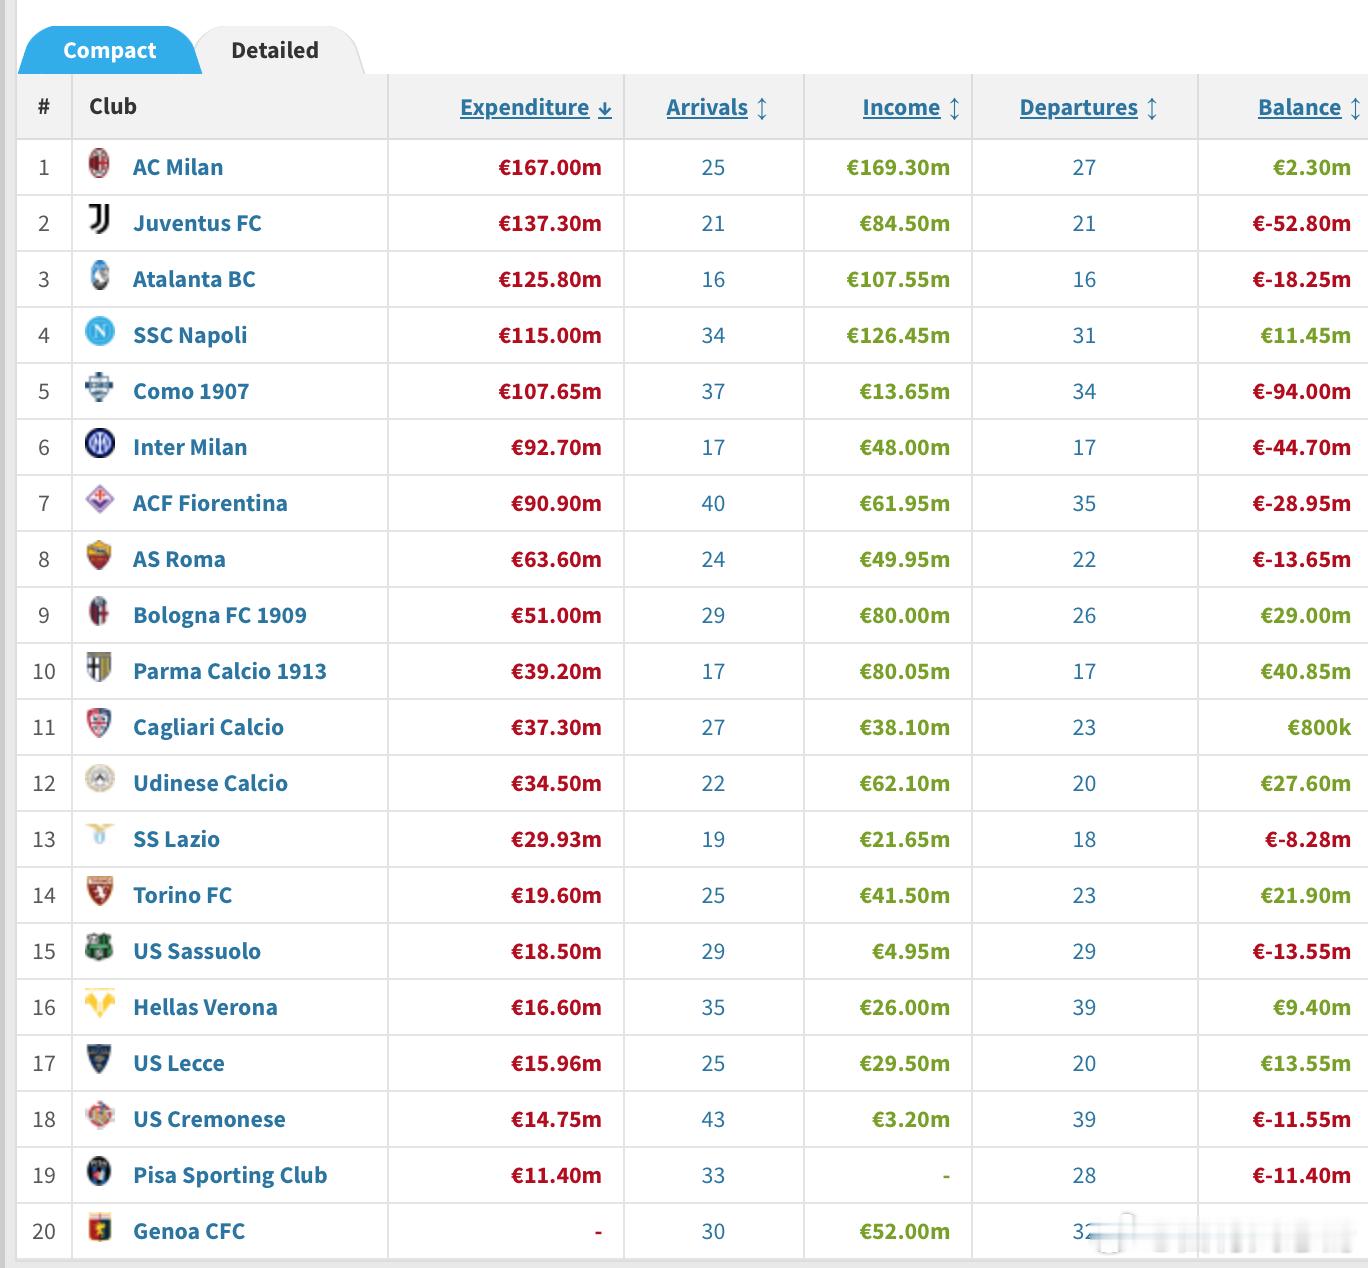Click the Pisa Sporting Club crest icon
1368x1268 pixels.
(99, 1171)
